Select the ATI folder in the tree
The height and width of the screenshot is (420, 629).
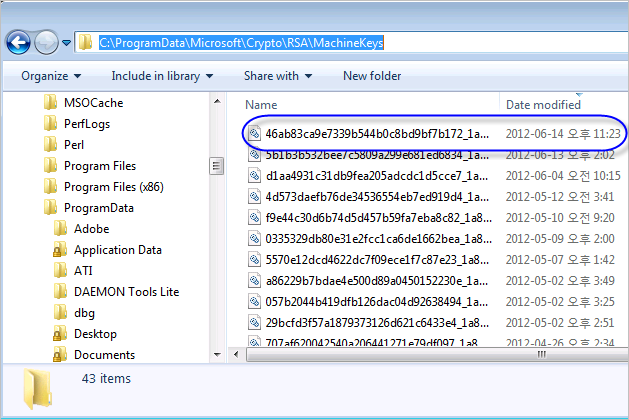click(83, 271)
